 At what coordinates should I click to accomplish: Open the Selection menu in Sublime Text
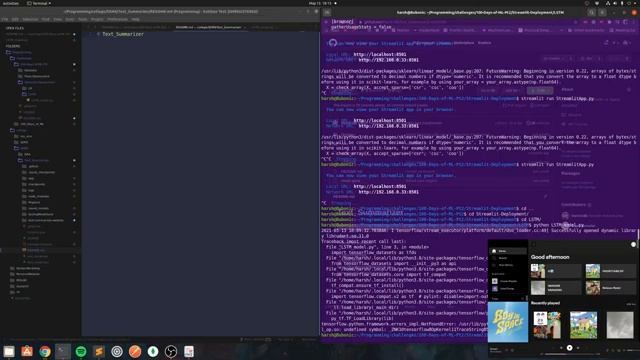pos(30,19)
